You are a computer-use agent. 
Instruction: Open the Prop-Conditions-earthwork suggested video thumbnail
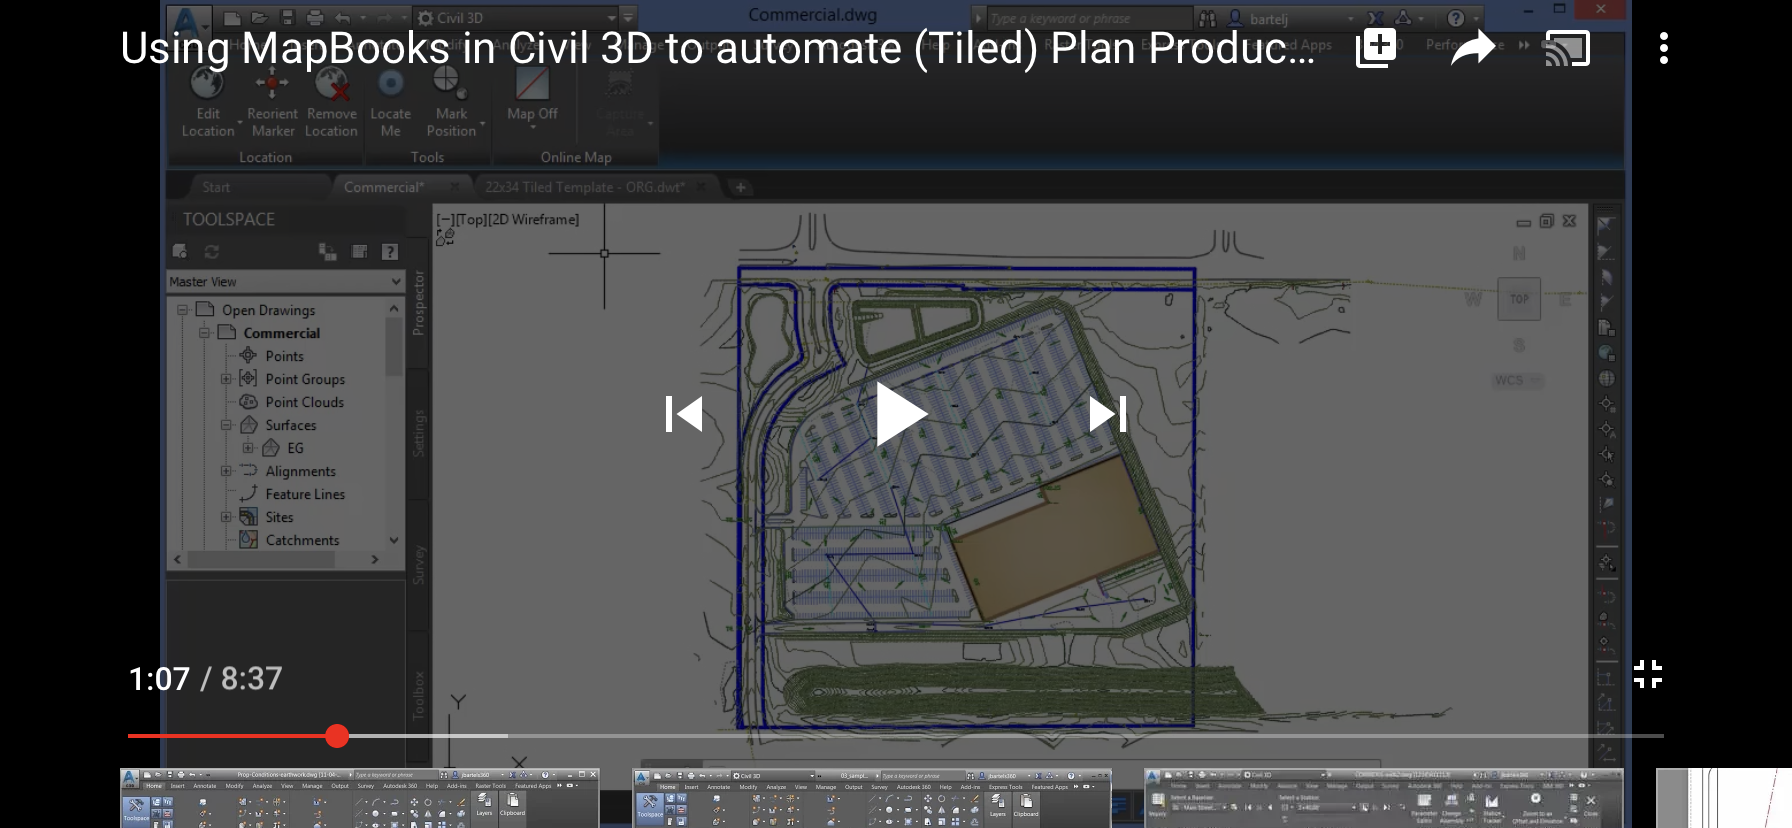(360, 798)
